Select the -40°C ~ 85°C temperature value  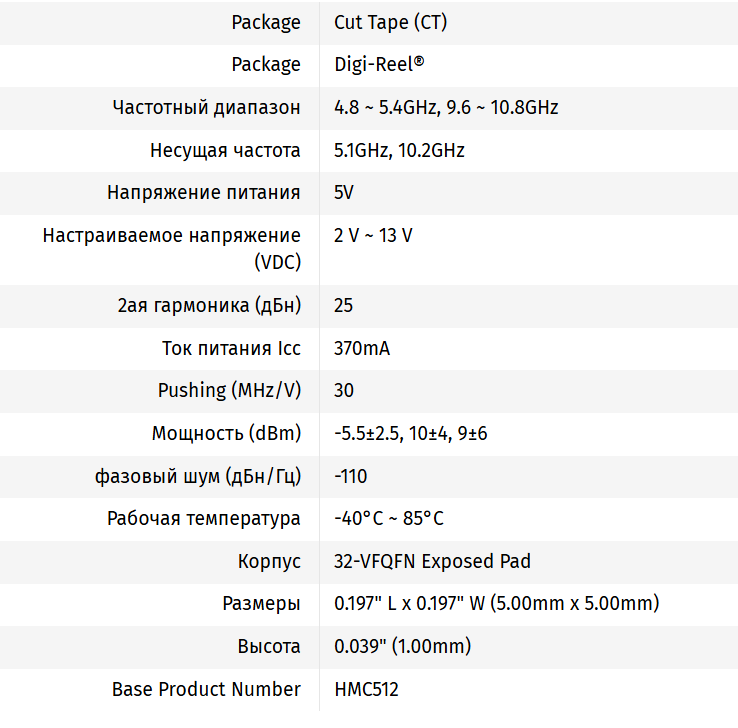(x=389, y=519)
